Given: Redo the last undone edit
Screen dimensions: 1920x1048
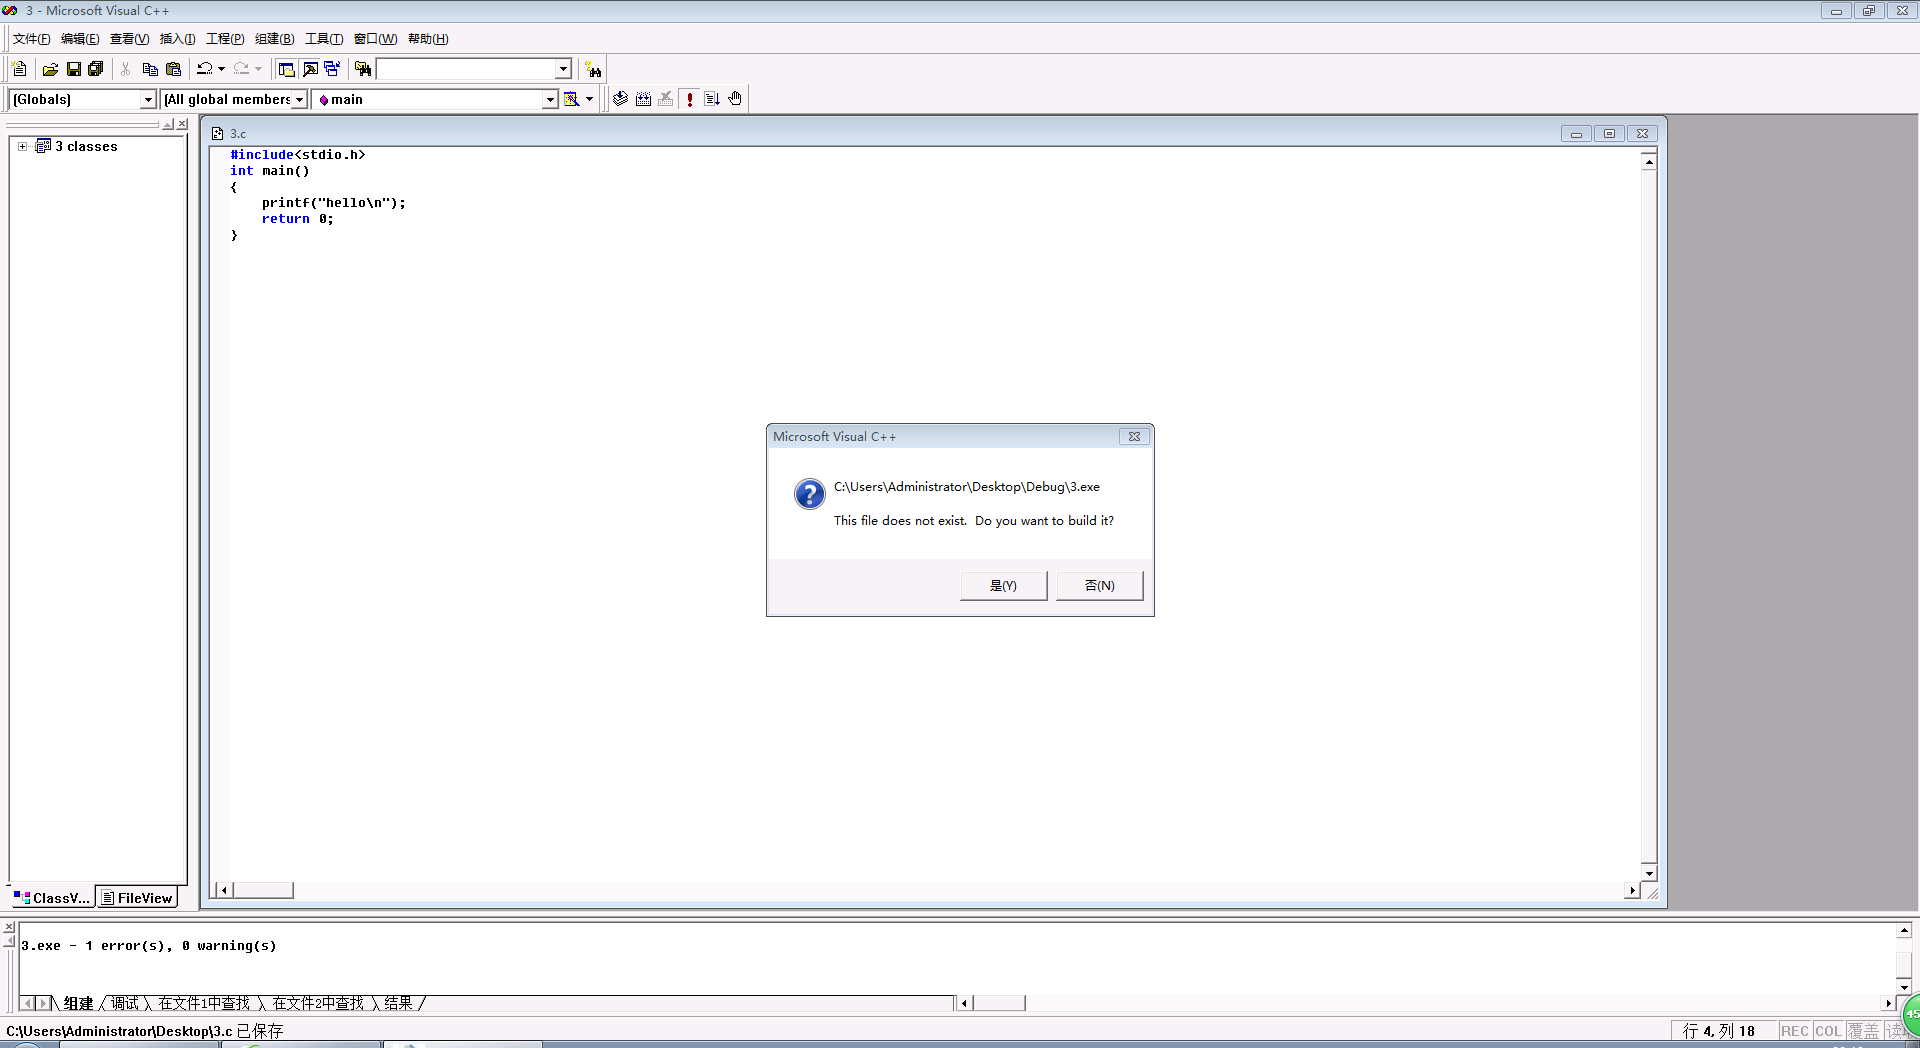Looking at the screenshot, I should (242, 69).
